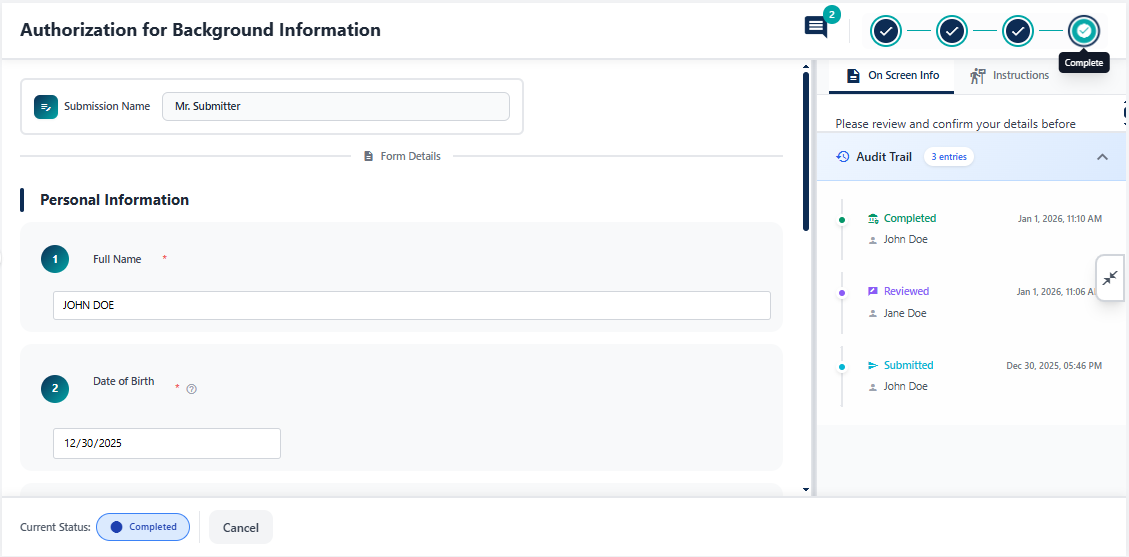
Task: Collapse the Audit Trail section chevron
Action: pos(1102,157)
